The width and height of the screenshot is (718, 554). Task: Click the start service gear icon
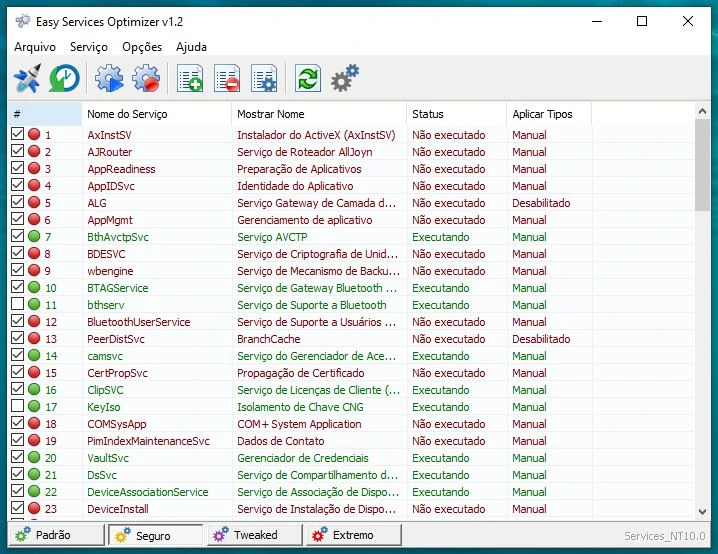tap(109, 78)
